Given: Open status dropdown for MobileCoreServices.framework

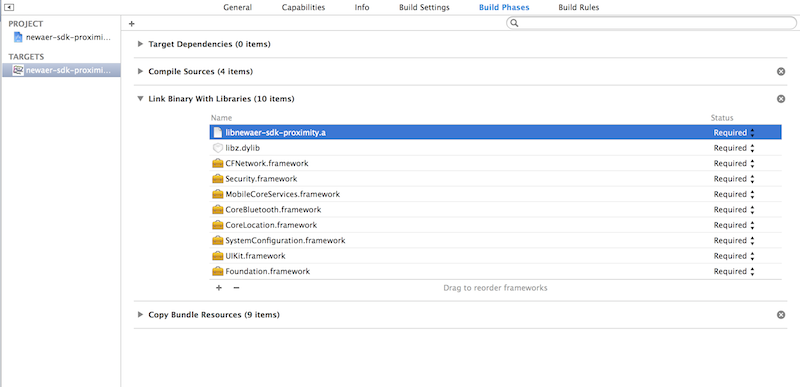Looking at the screenshot, I should 734,194.
